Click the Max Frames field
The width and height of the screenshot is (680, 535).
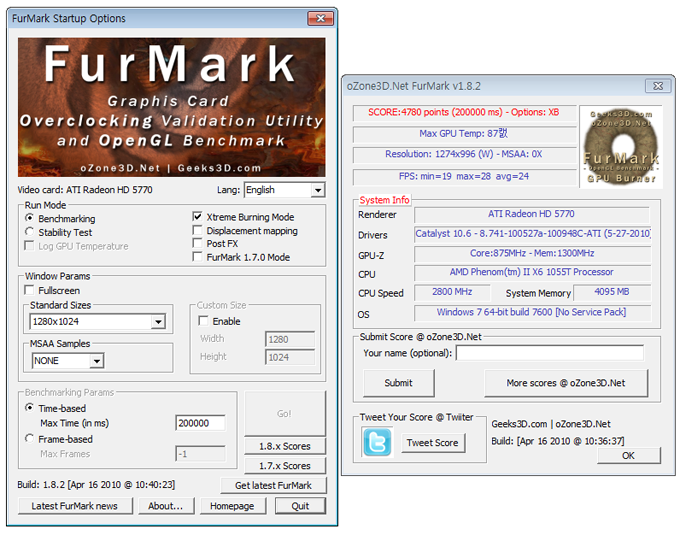tap(200, 454)
